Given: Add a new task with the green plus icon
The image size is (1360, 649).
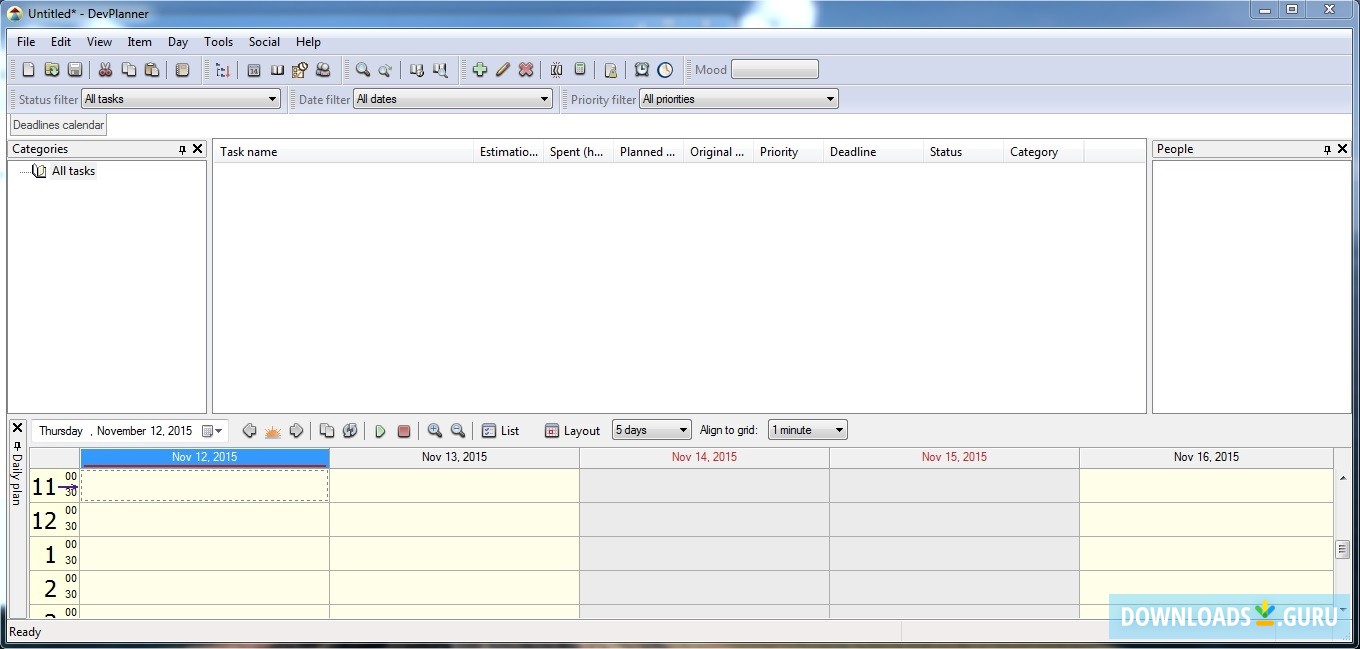Looking at the screenshot, I should pos(480,69).
